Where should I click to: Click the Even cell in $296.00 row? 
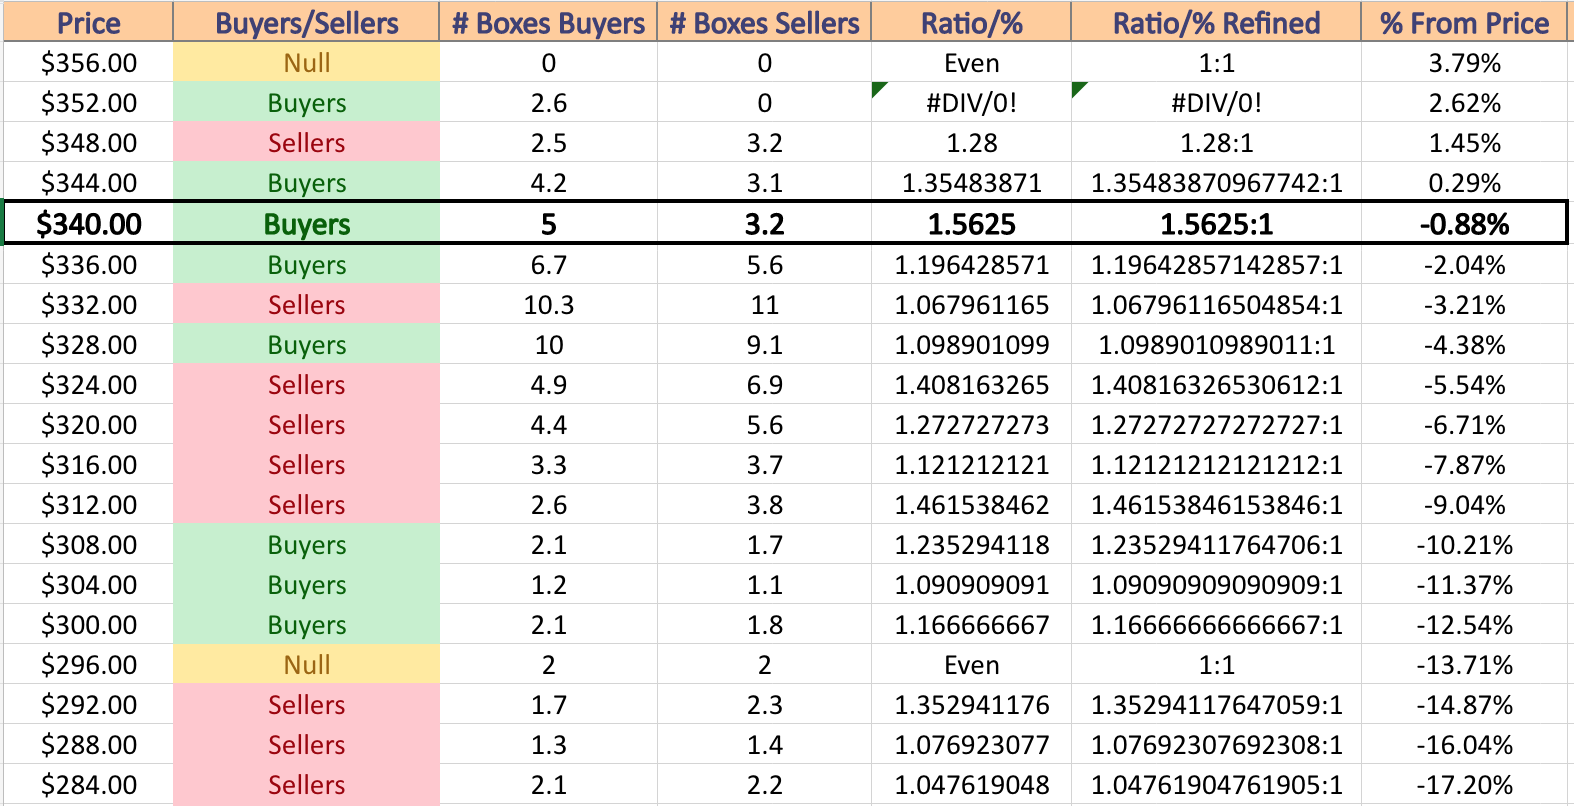click(x=971, y=665)
